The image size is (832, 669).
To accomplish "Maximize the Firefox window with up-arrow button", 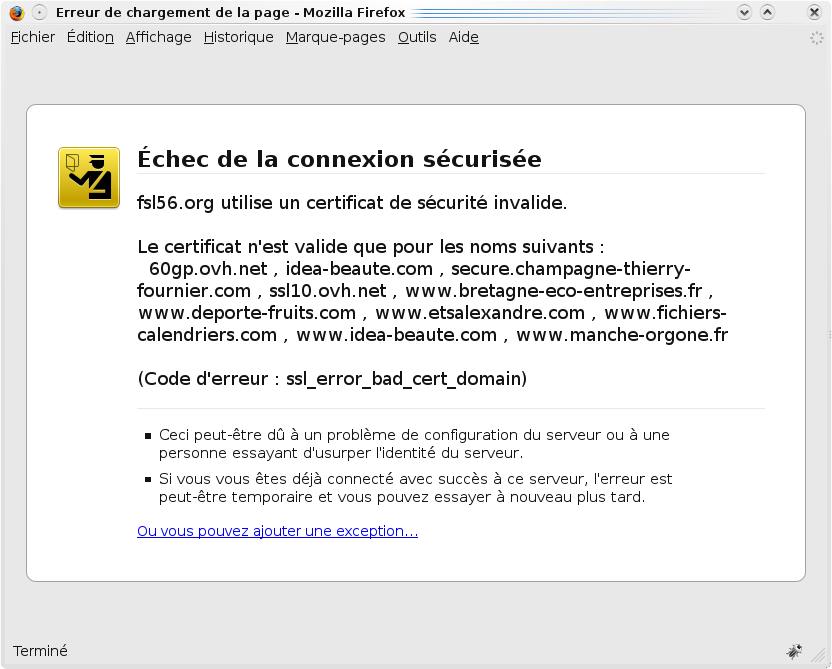I will (x=767, y=12).
